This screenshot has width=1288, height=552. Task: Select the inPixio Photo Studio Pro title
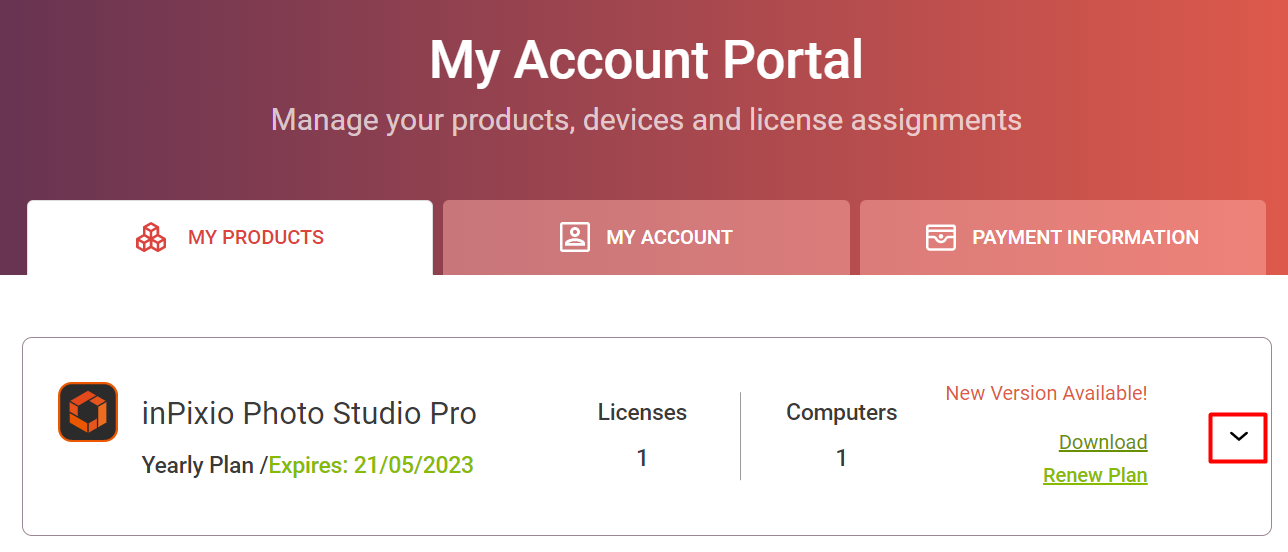tap(309, 413)
